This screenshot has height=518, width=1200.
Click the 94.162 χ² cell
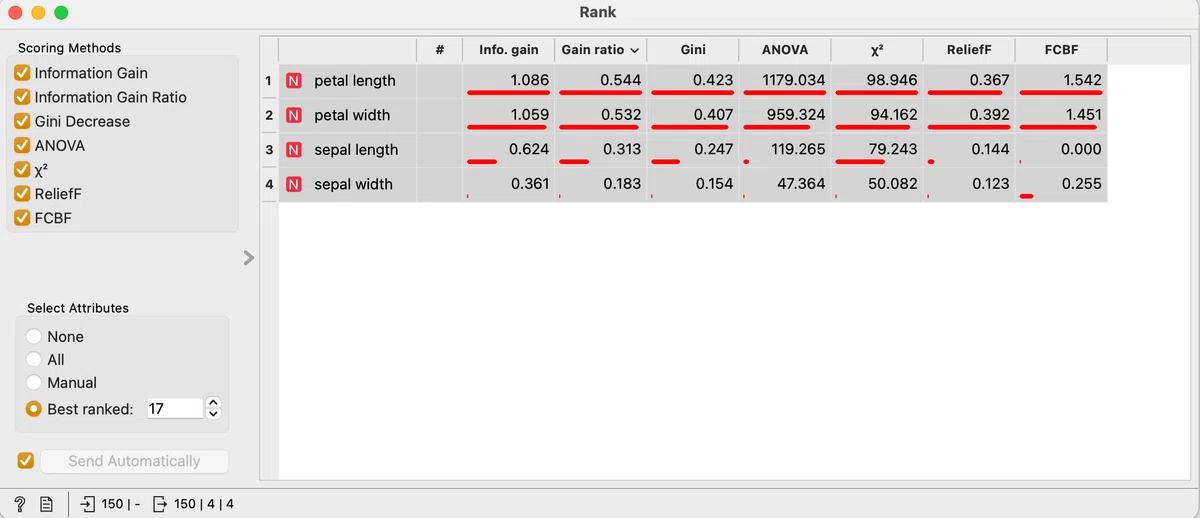877,115
